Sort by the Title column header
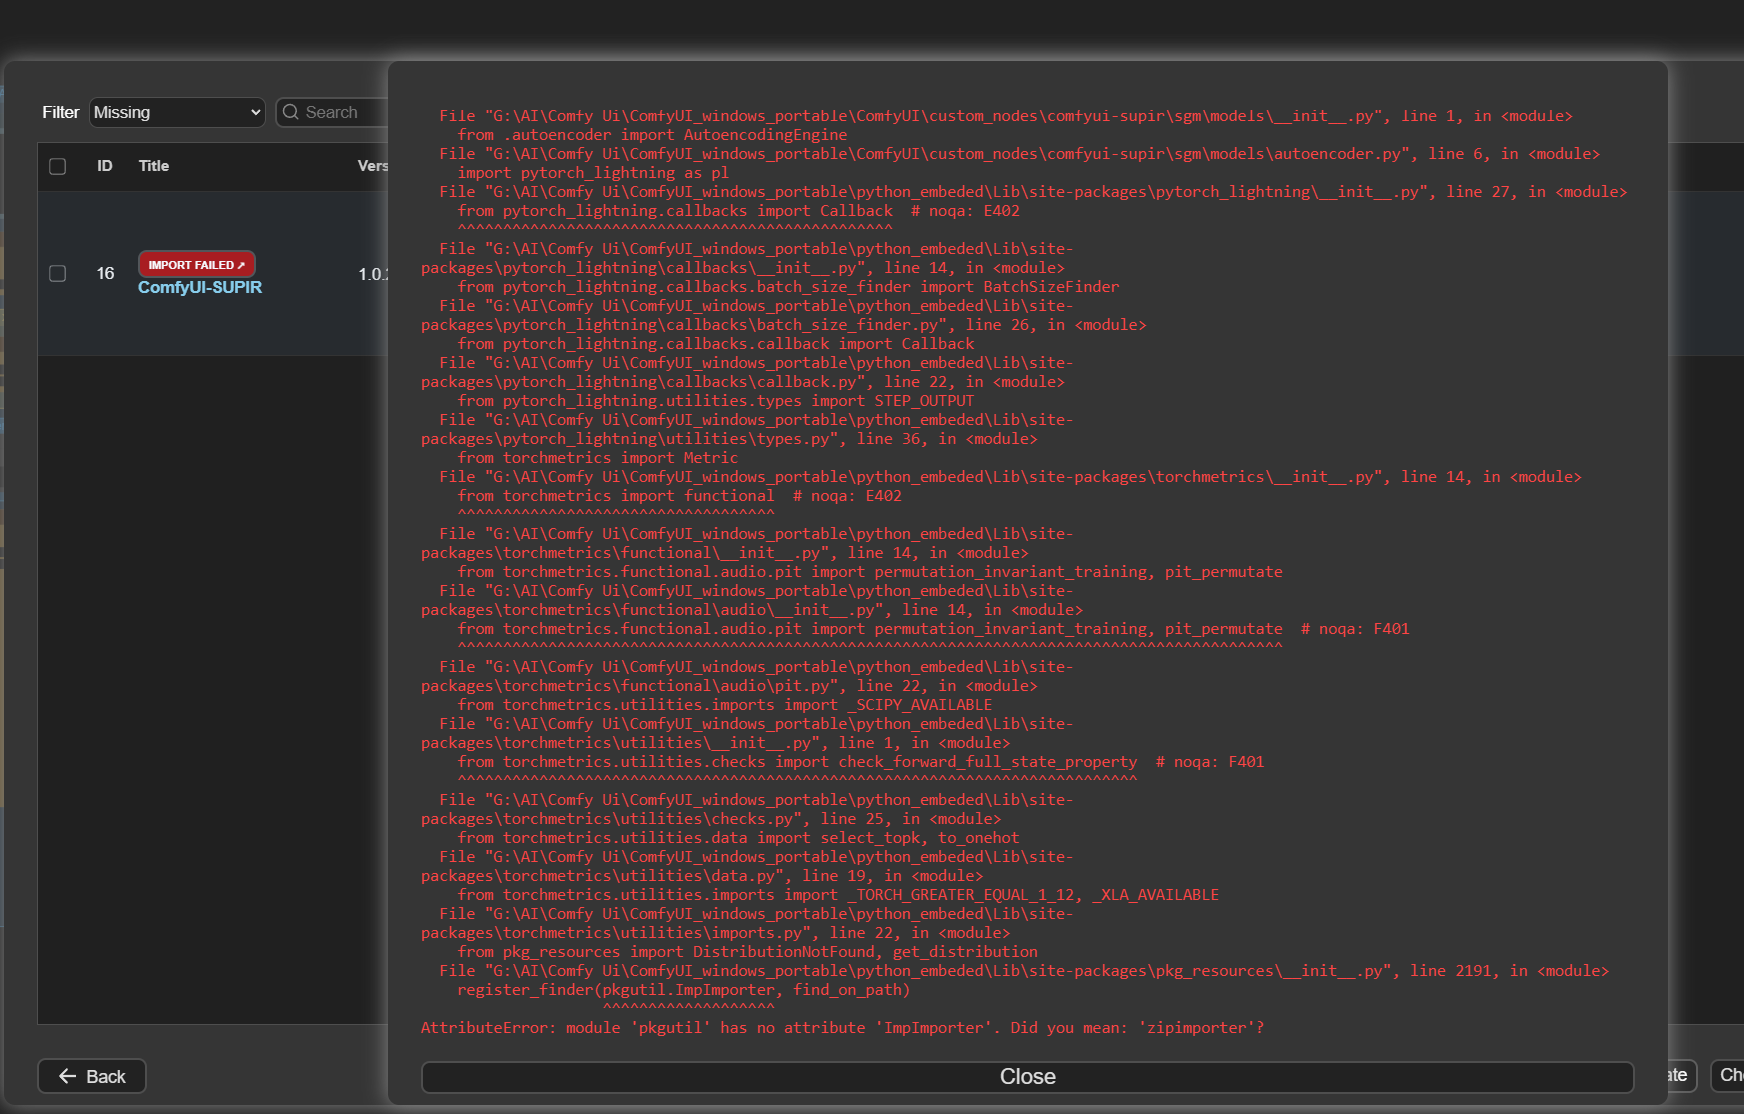This screenshot has height=1114, width=1744. (154, 166)
